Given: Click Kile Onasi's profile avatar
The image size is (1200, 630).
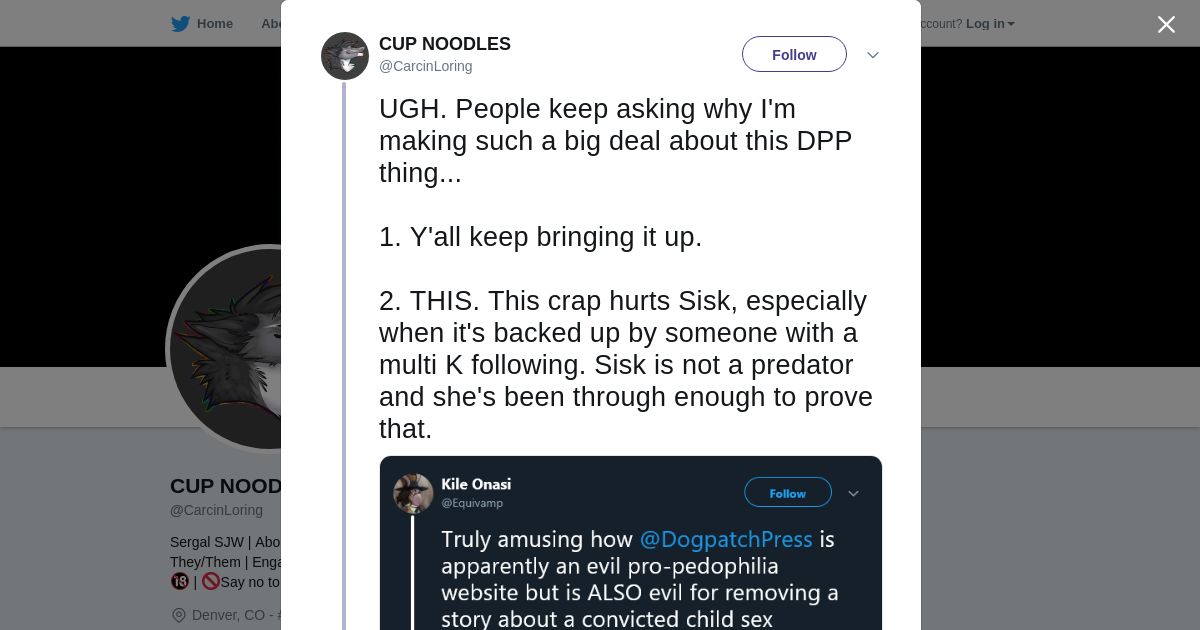Looking at the screenshot, I should tap(413, 493).
